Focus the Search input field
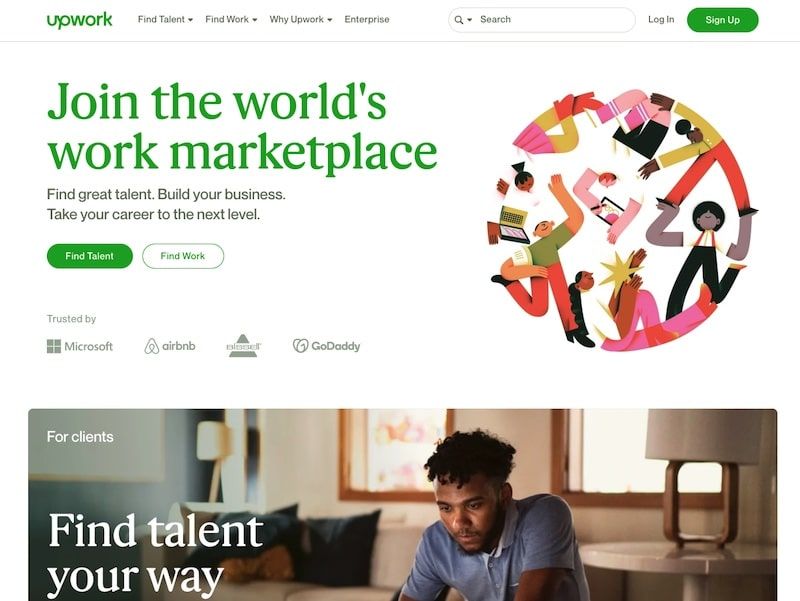 554,20
